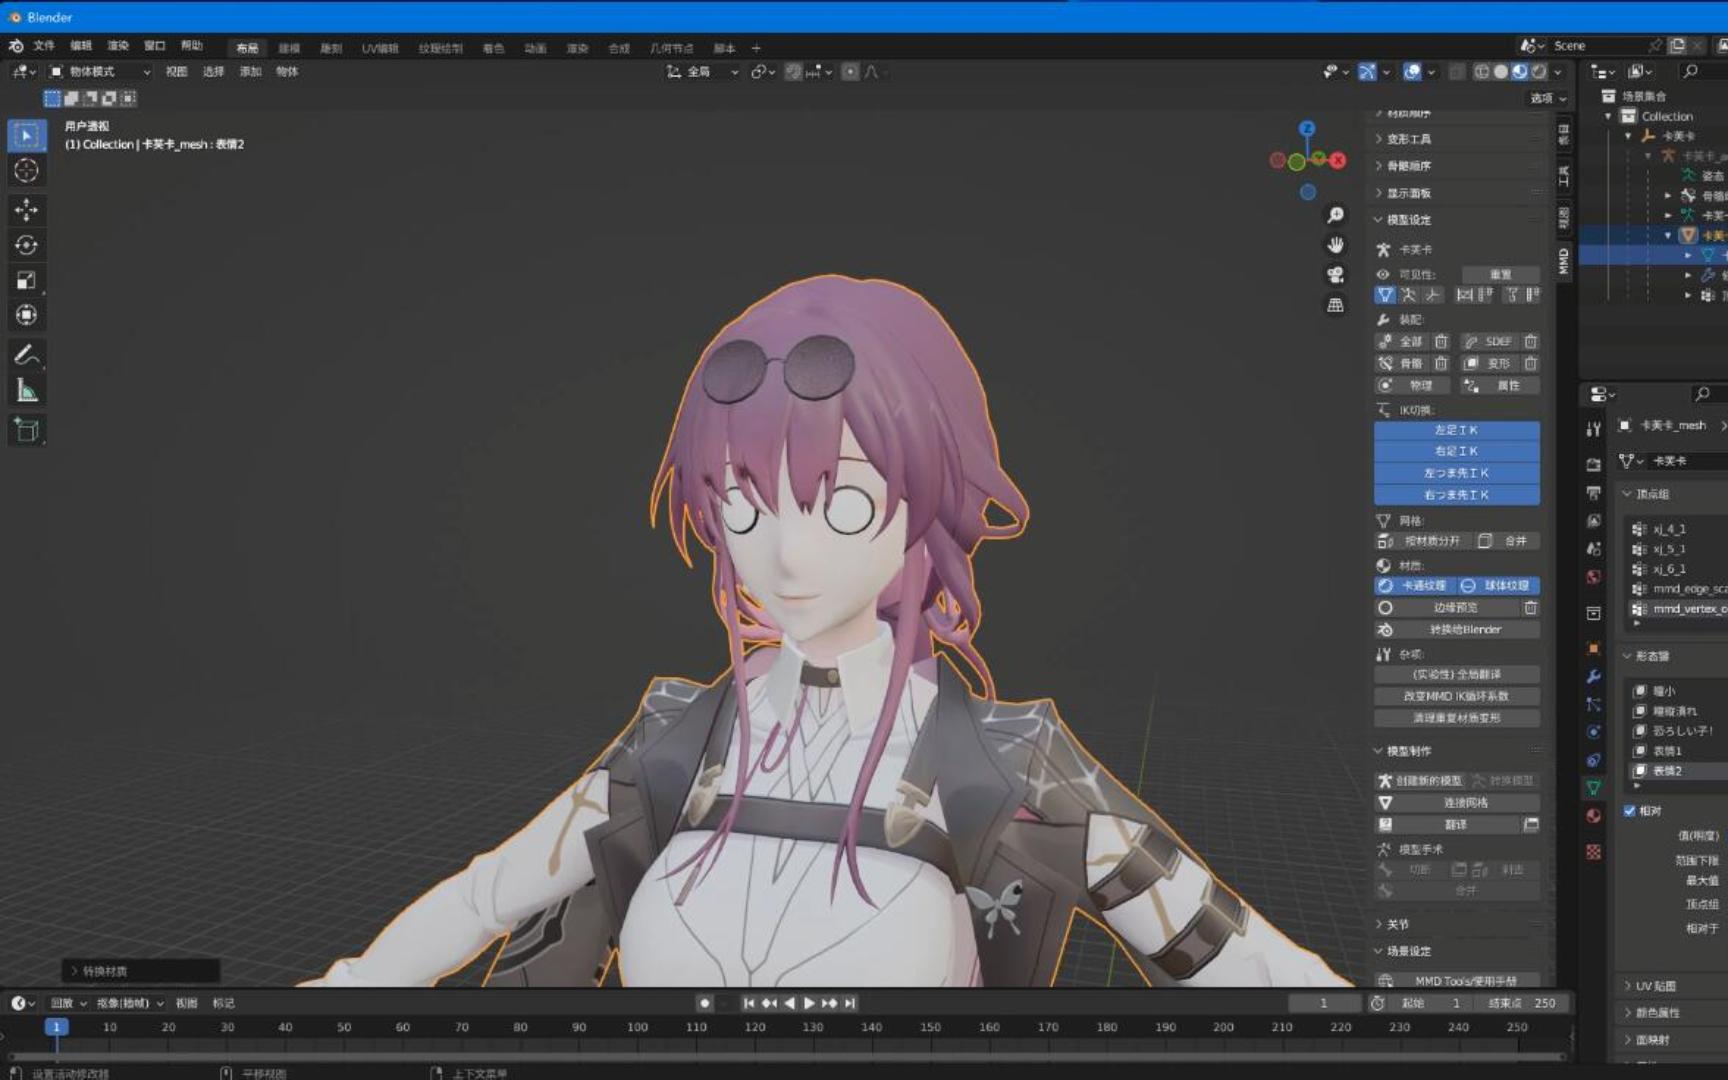
Task: Select the Add Cube tool
Action: tap(27, 430)
